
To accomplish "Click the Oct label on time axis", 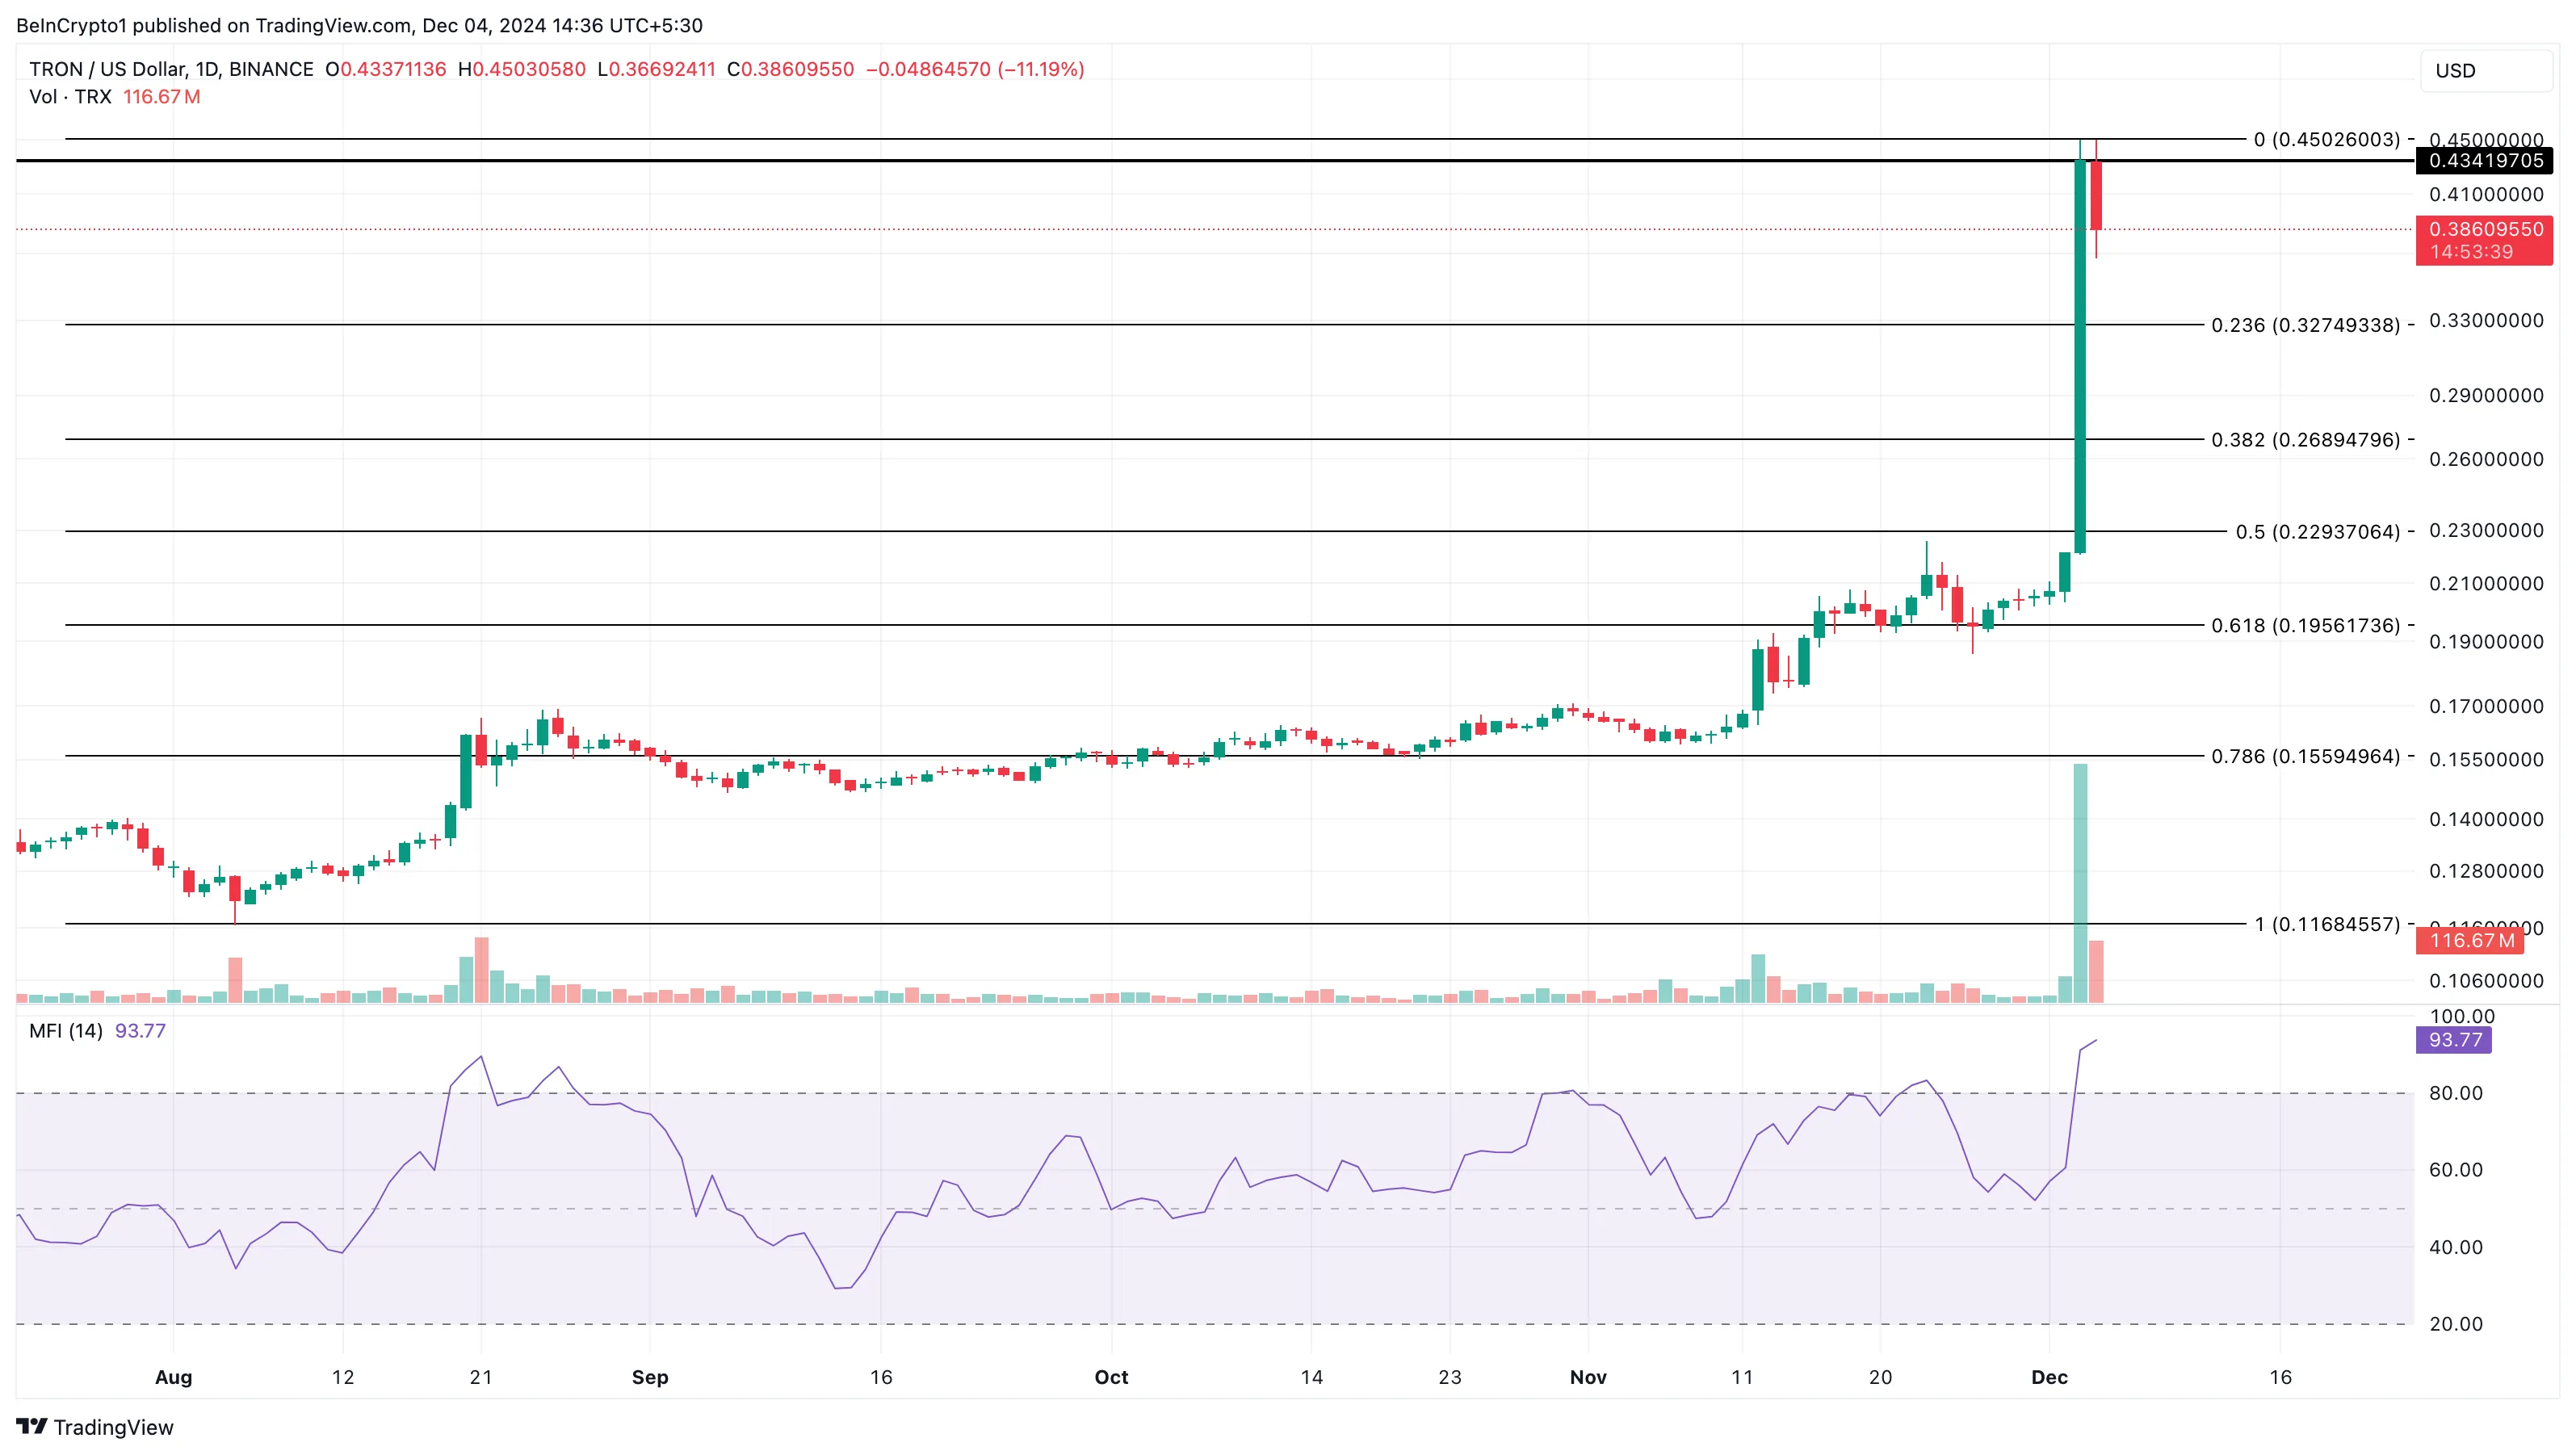I will [1111, 1377].
